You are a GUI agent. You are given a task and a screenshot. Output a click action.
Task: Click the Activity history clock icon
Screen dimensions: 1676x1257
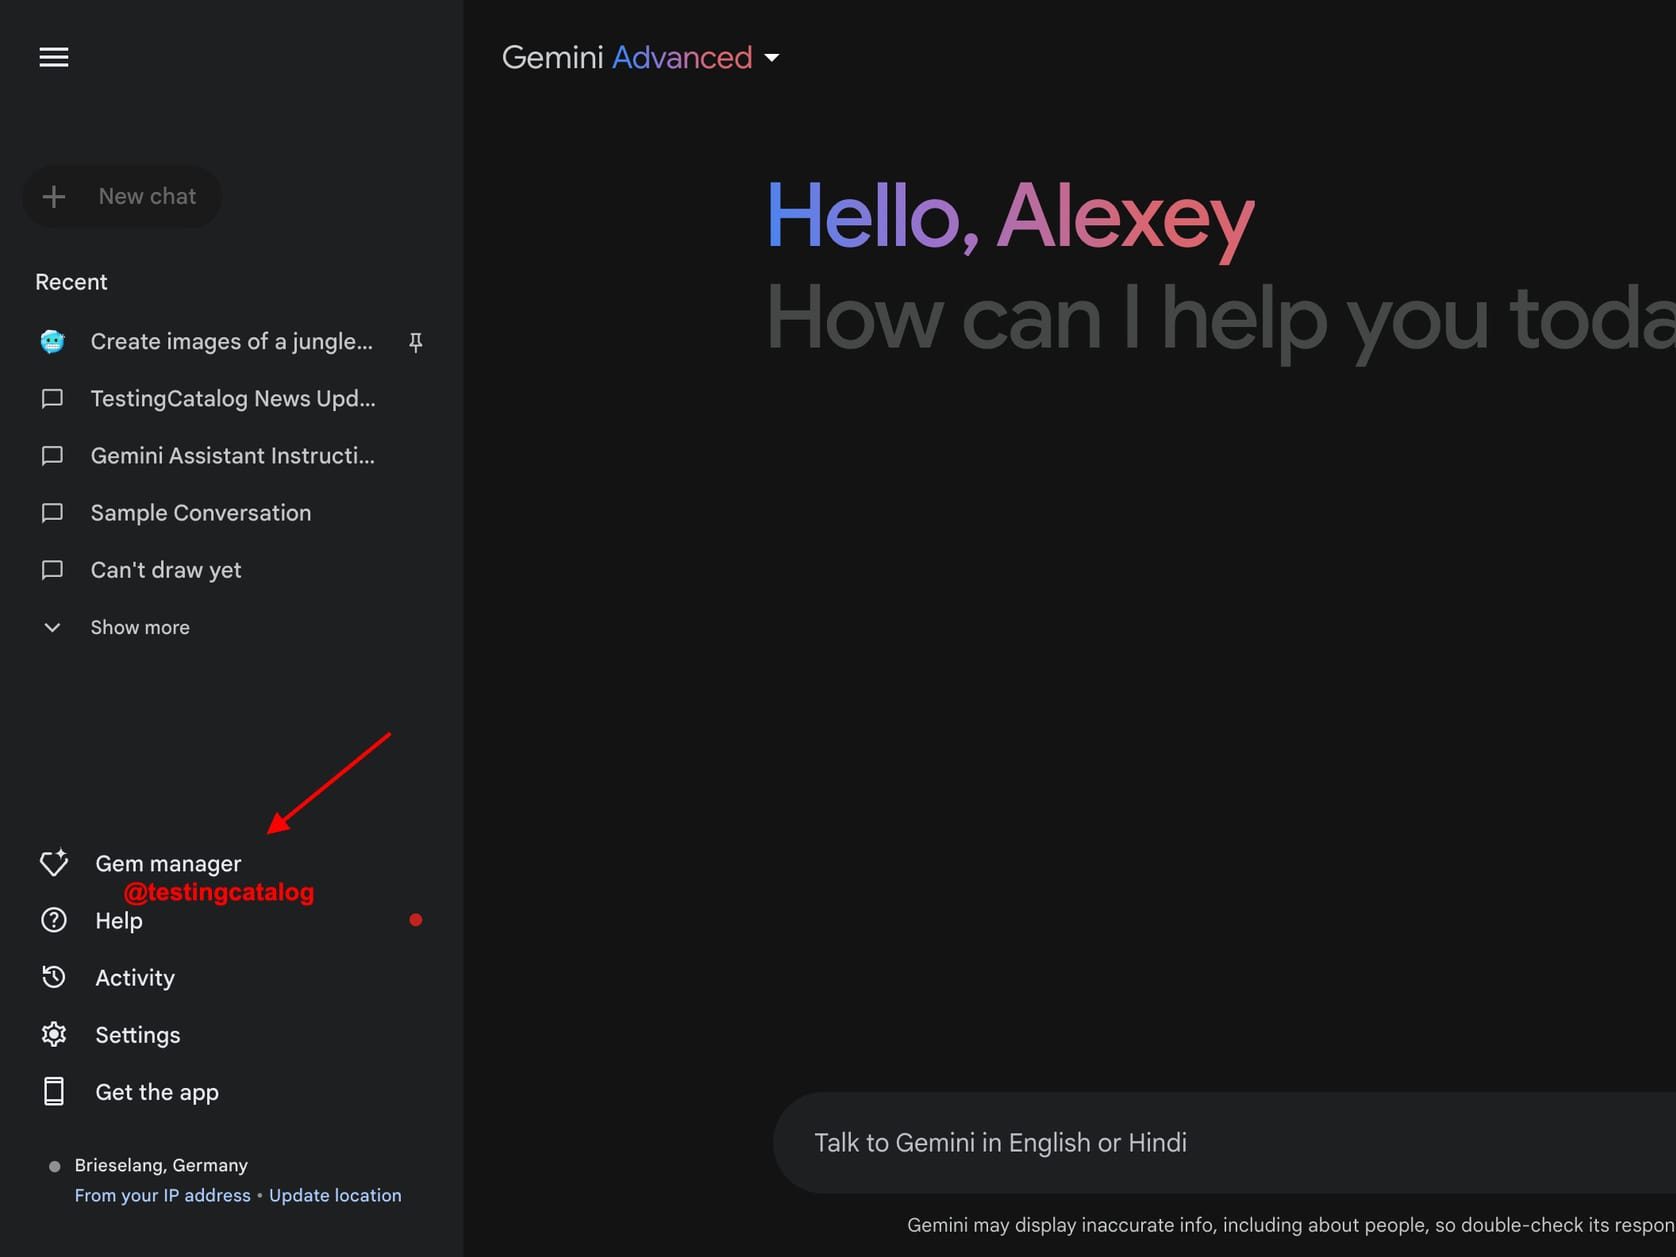pyautogui.click(x=54, y=977)
